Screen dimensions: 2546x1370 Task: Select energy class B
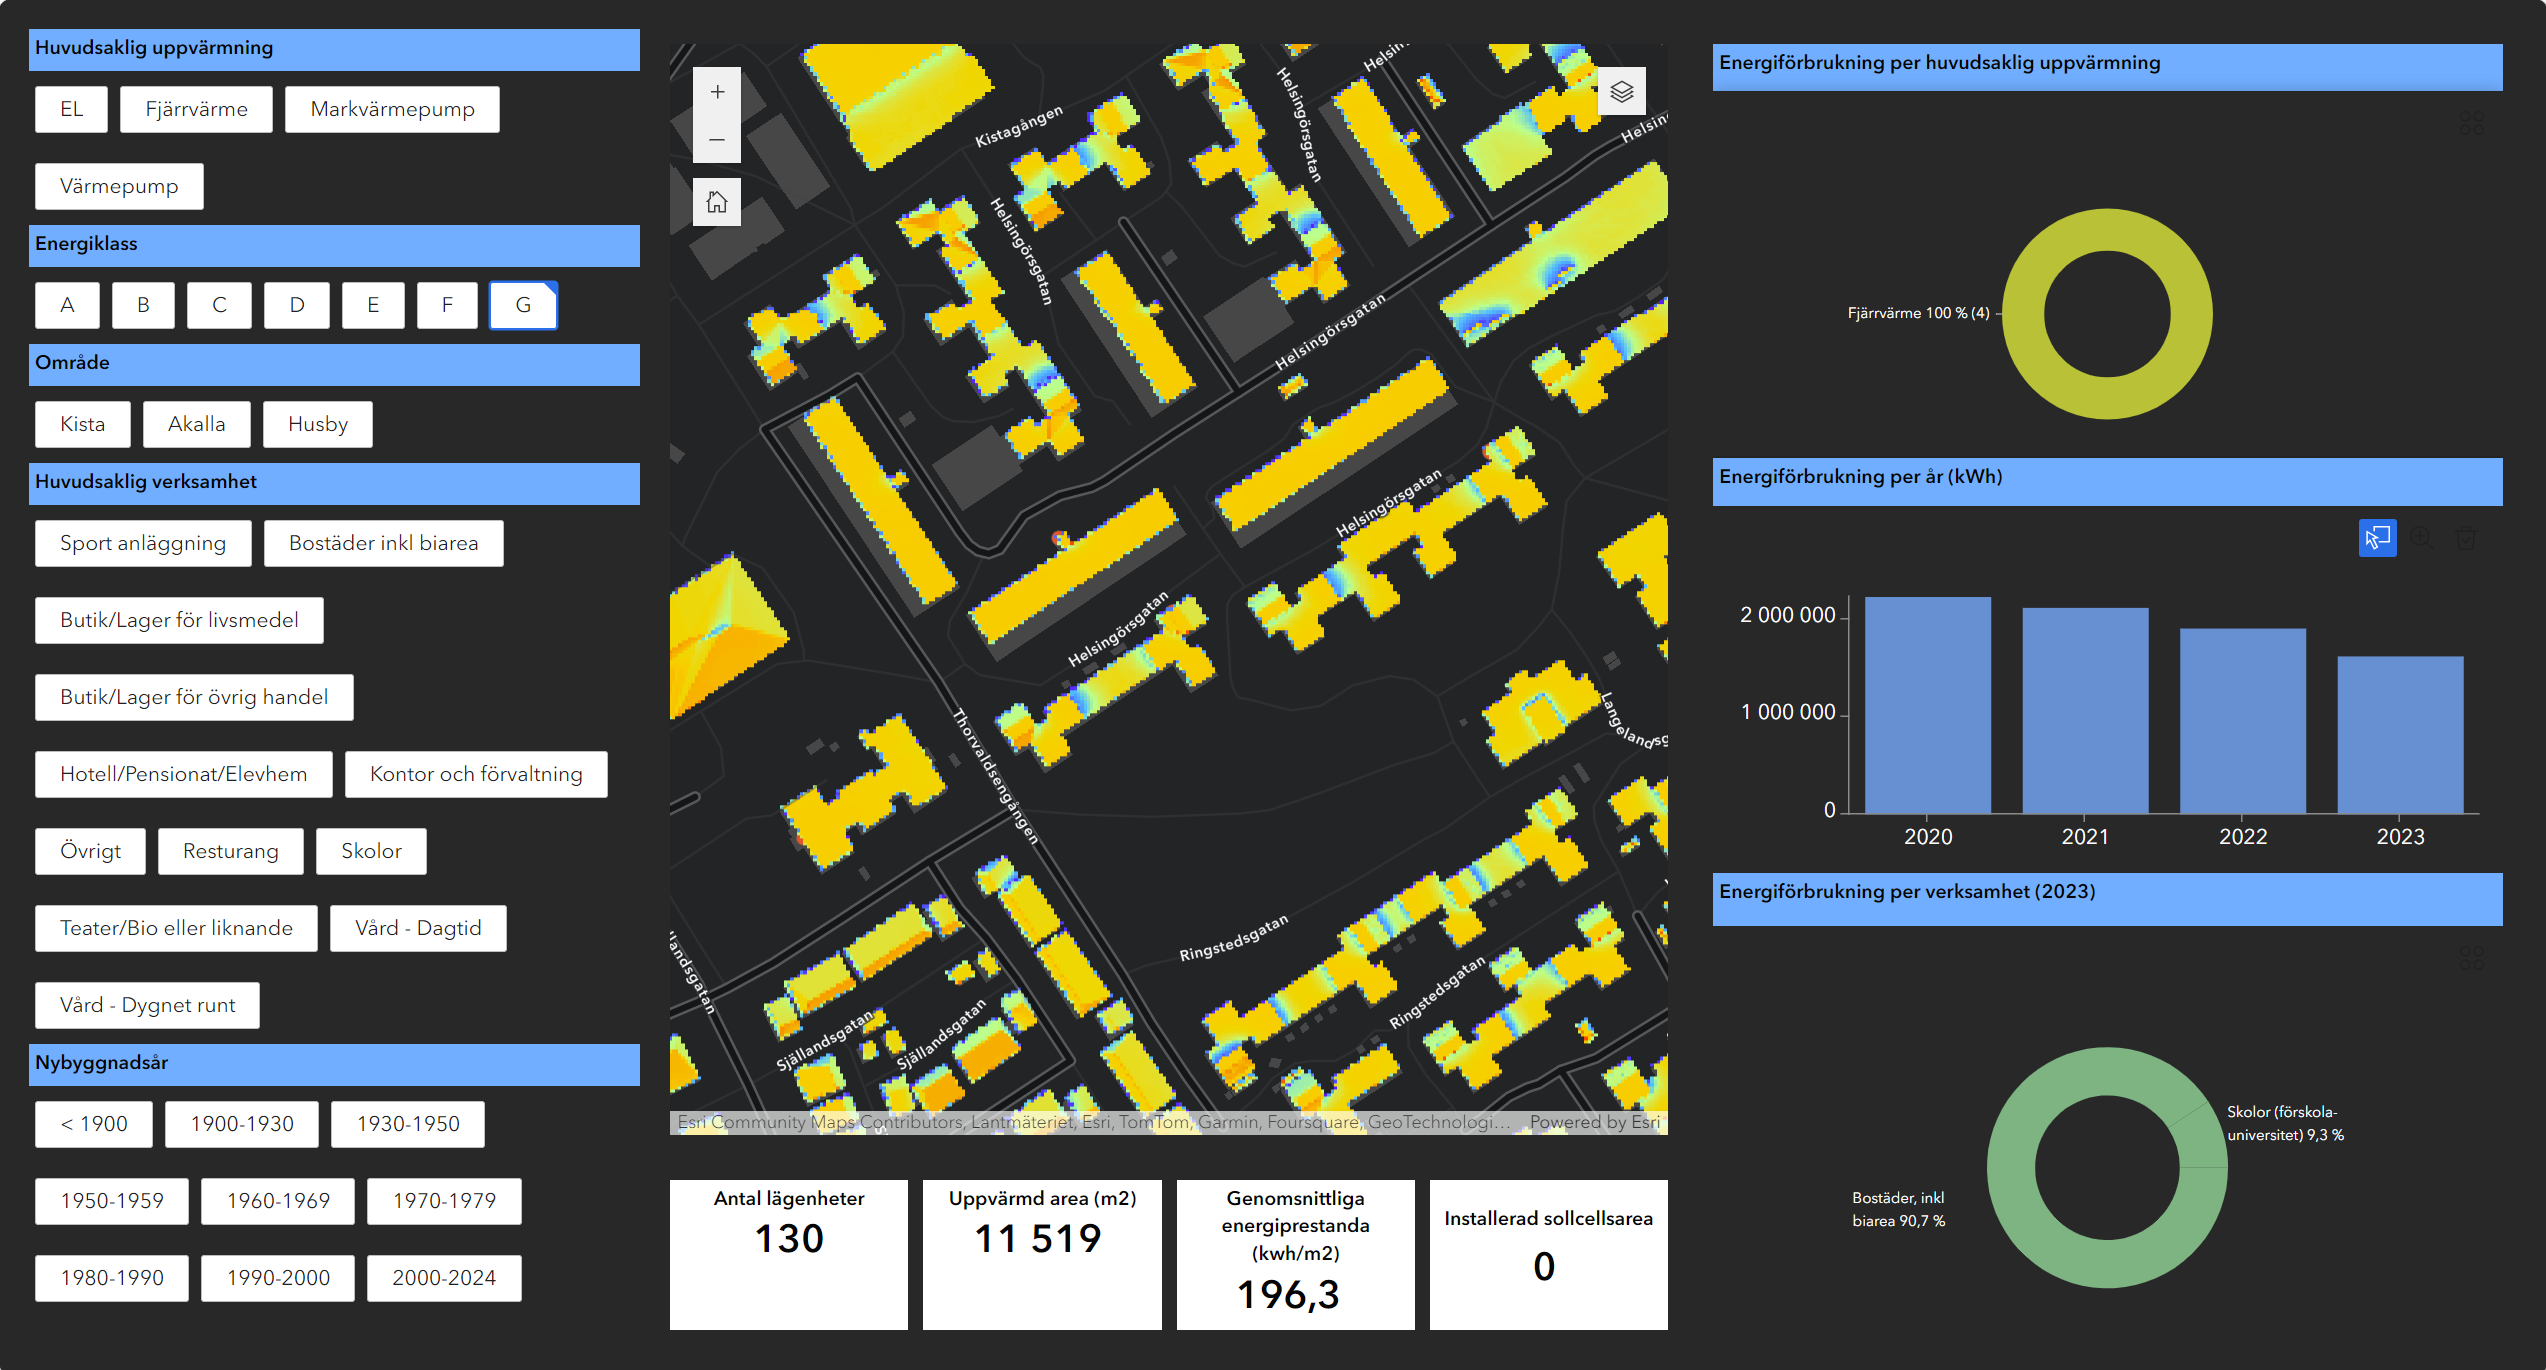click(143, 305)
